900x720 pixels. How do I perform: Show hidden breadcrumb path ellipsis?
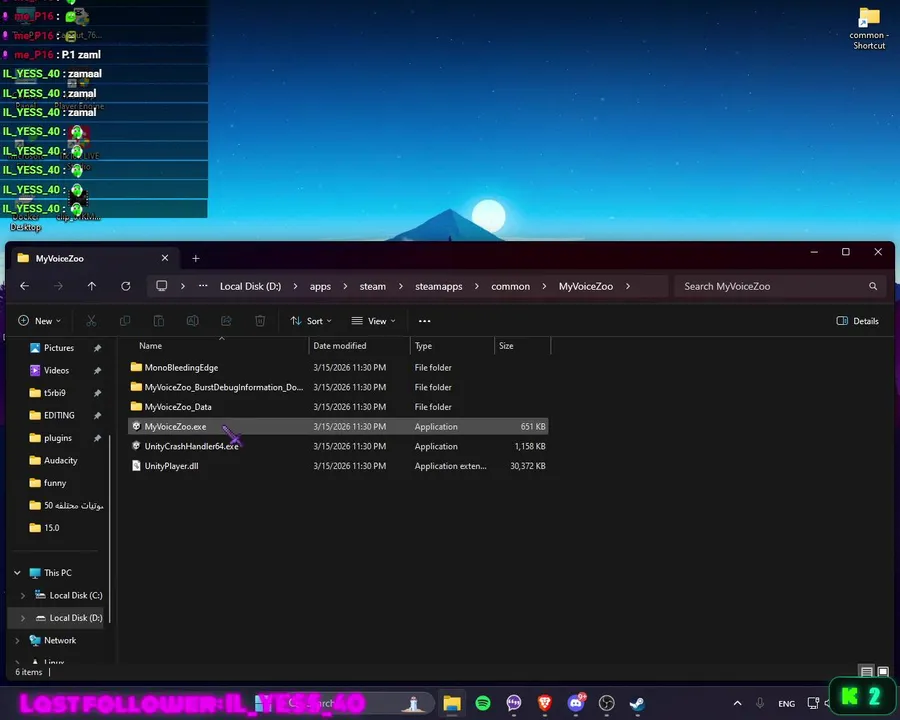pyautogui.click(x=203, y=286)
